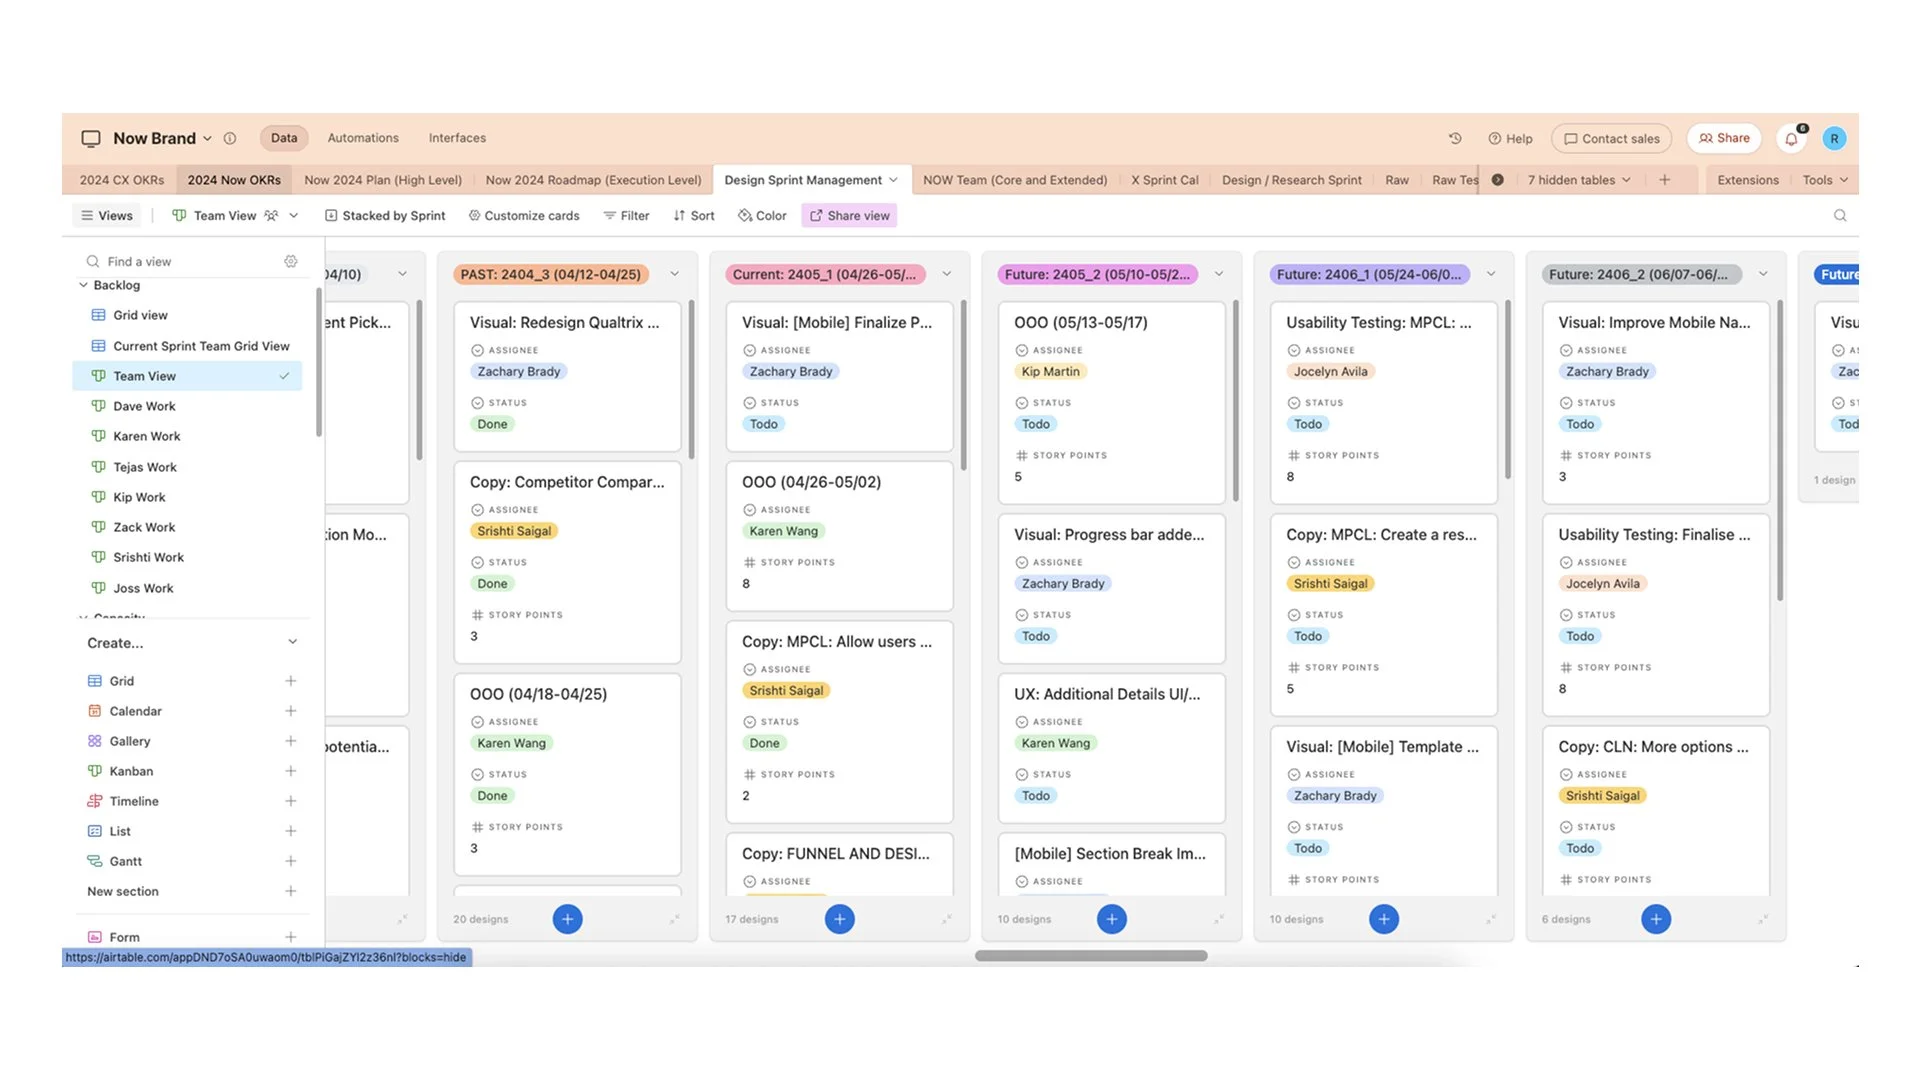Expand the Current 2405_1 stack to fullscreen
This screenshot has height=1080, width=1920.
946,919
